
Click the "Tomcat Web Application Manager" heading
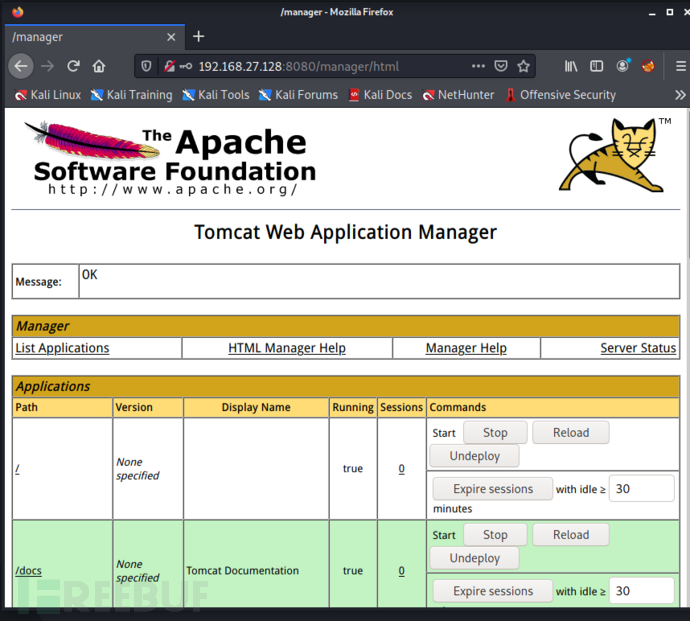coord(345,232)
